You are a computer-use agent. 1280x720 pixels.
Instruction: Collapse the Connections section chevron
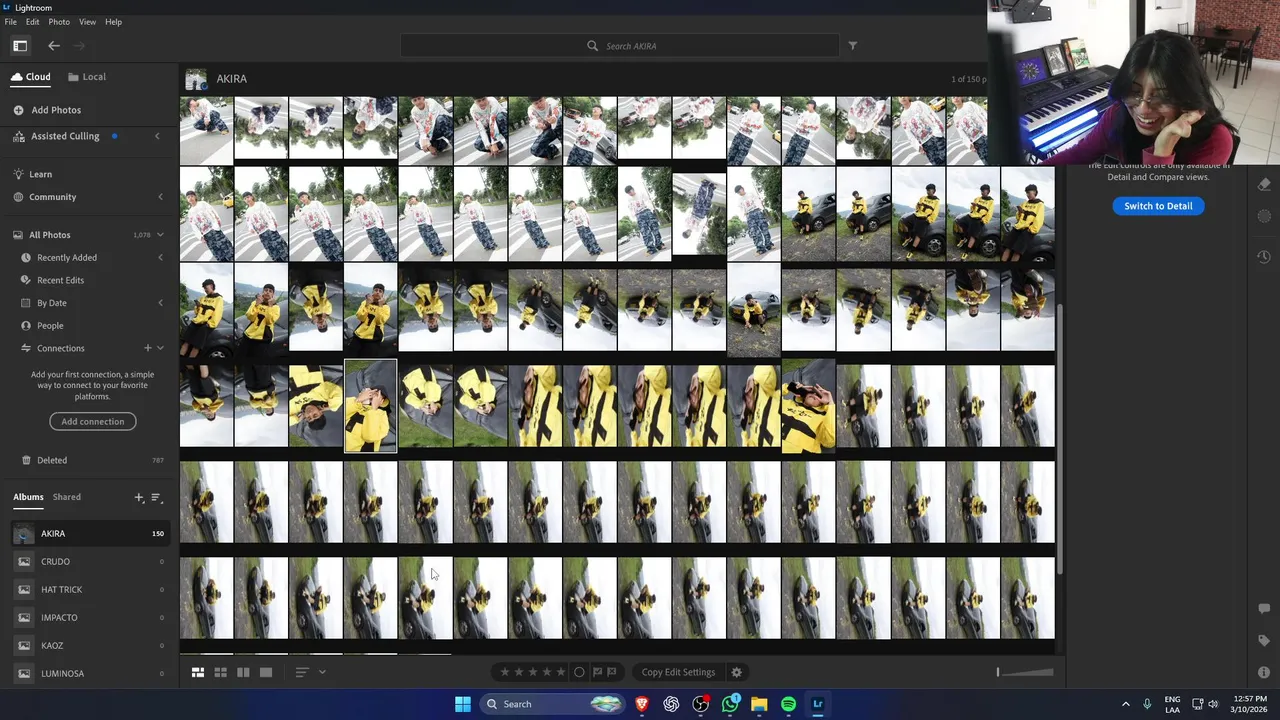160,348
